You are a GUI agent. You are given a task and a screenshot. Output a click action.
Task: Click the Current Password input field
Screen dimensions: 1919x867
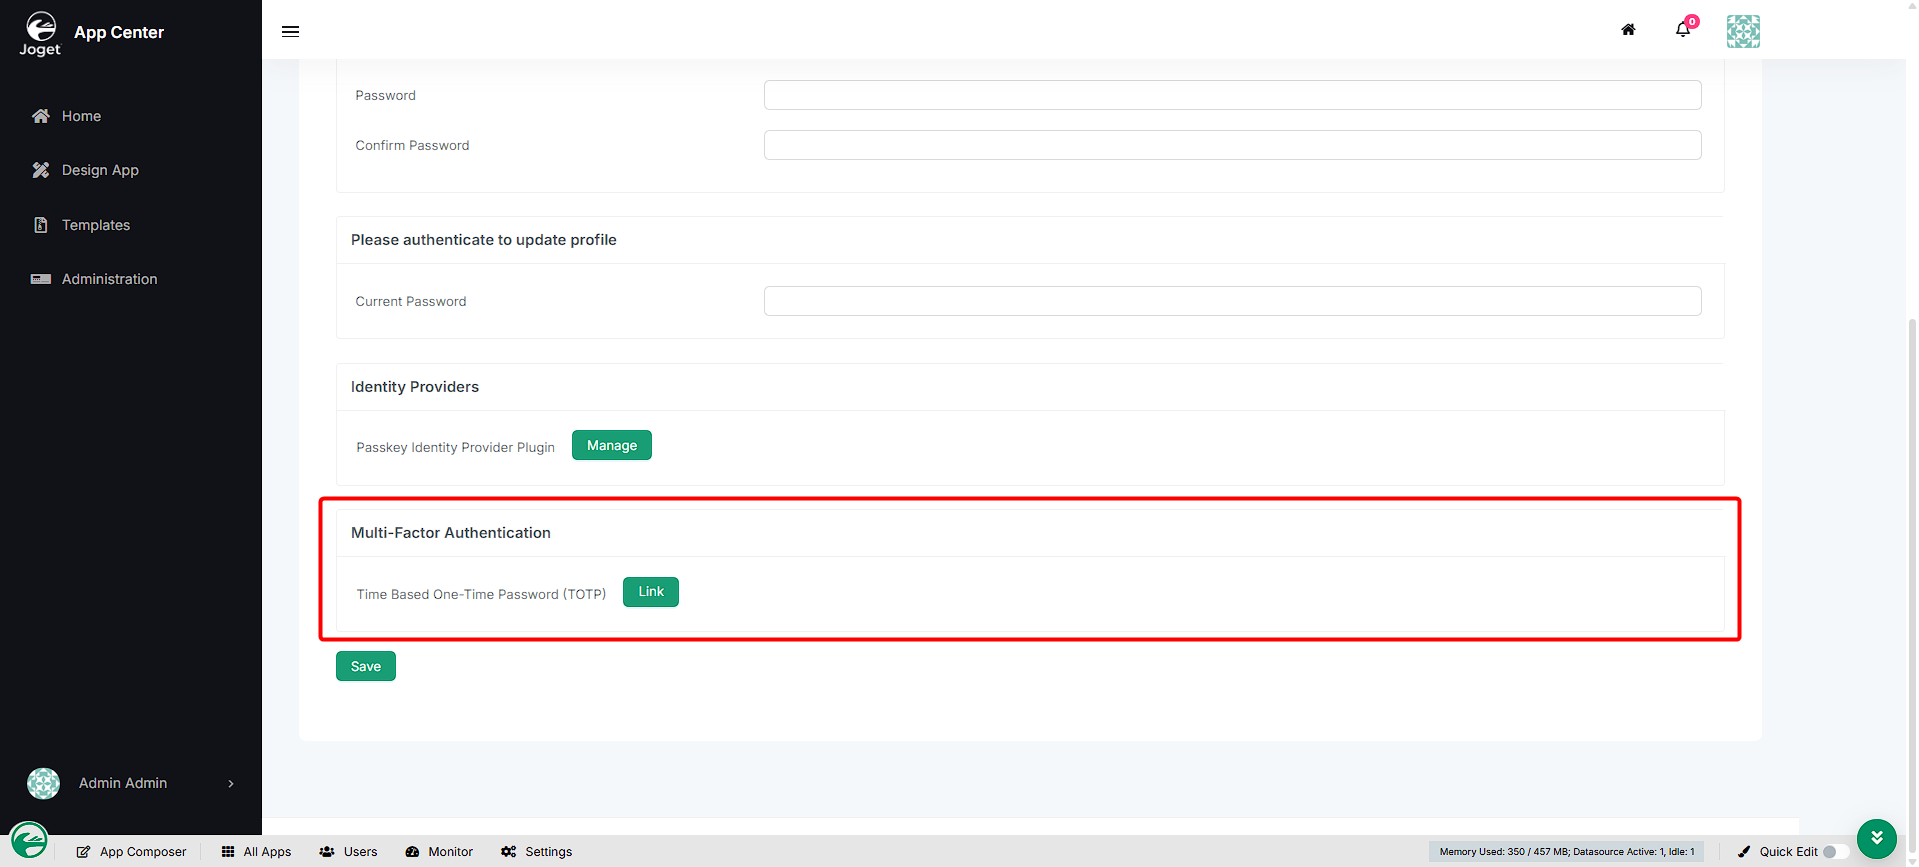tap(1232, 301)
